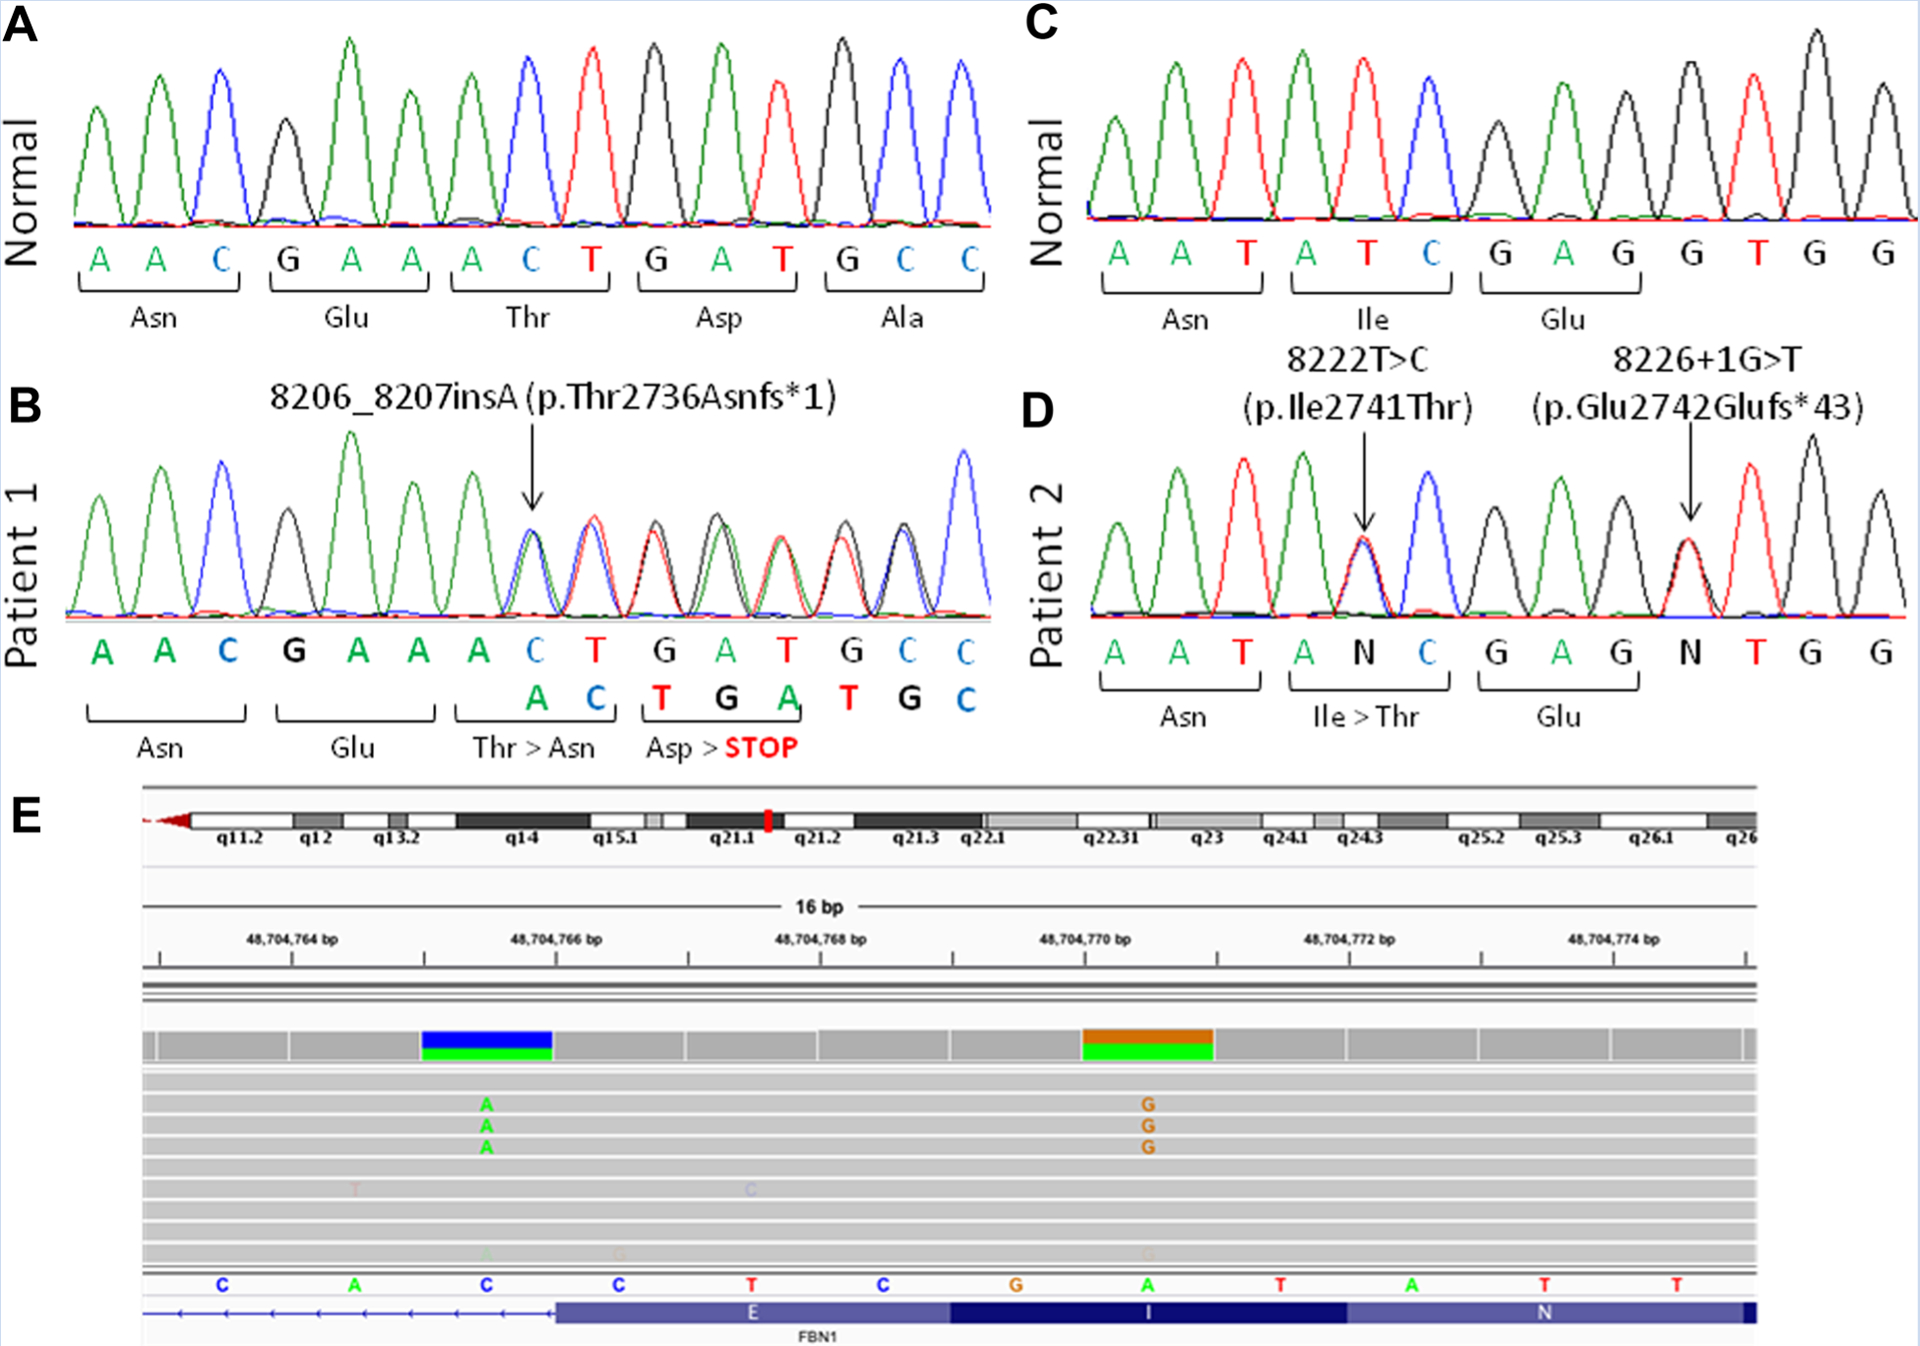The image size is (1920, 1346).
Task: Click the Thr > Asn label in panel B
Action: coord(534,748)
